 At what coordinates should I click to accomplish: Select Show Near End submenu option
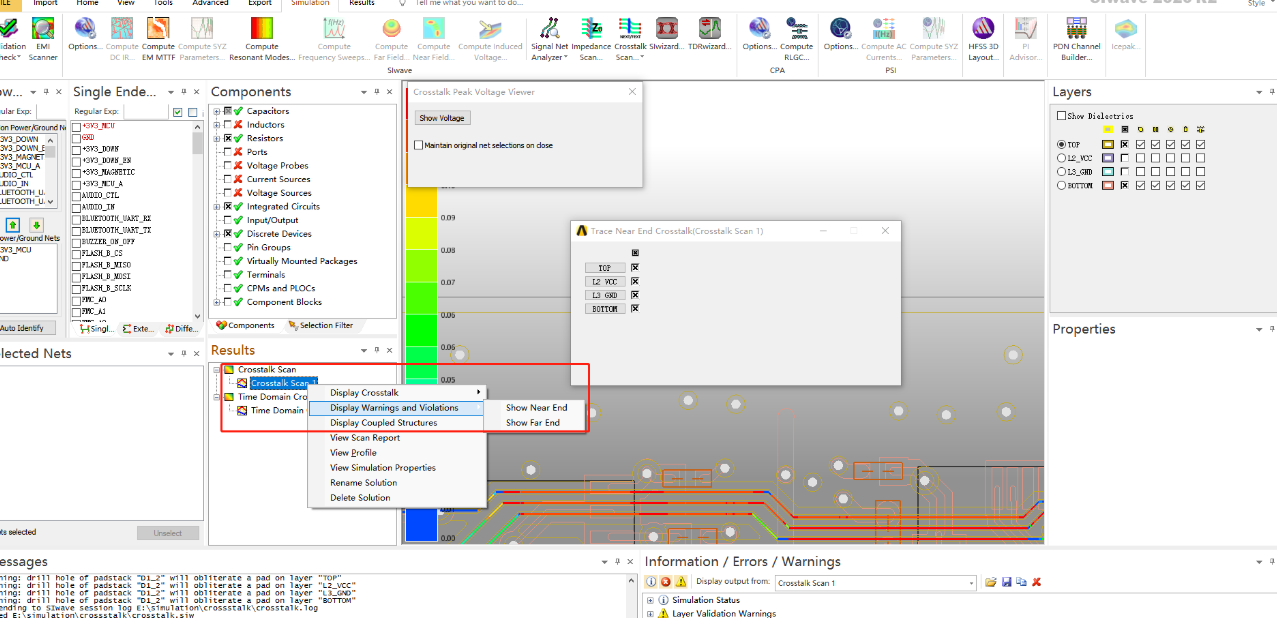click(536, 408)
